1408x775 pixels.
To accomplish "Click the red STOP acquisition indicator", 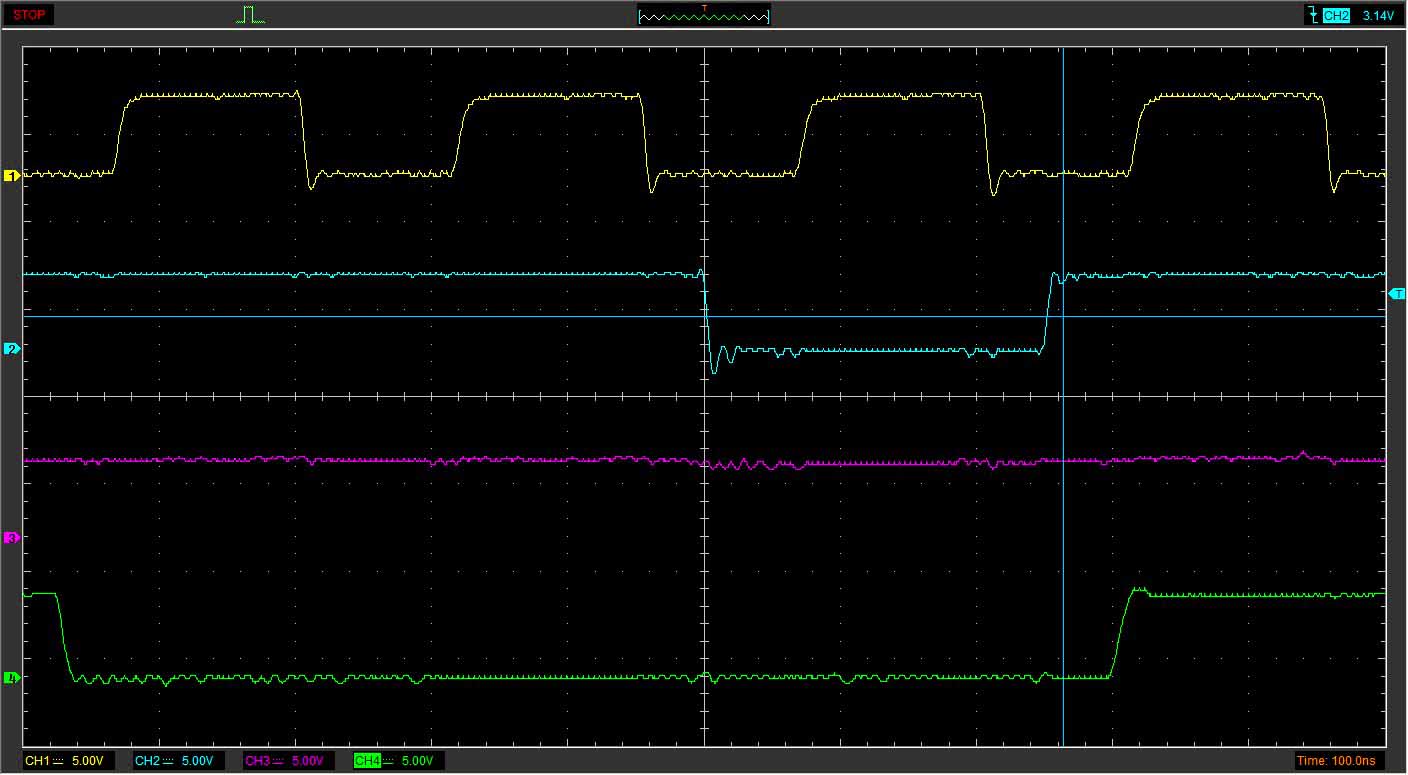I will coord(29,15).
